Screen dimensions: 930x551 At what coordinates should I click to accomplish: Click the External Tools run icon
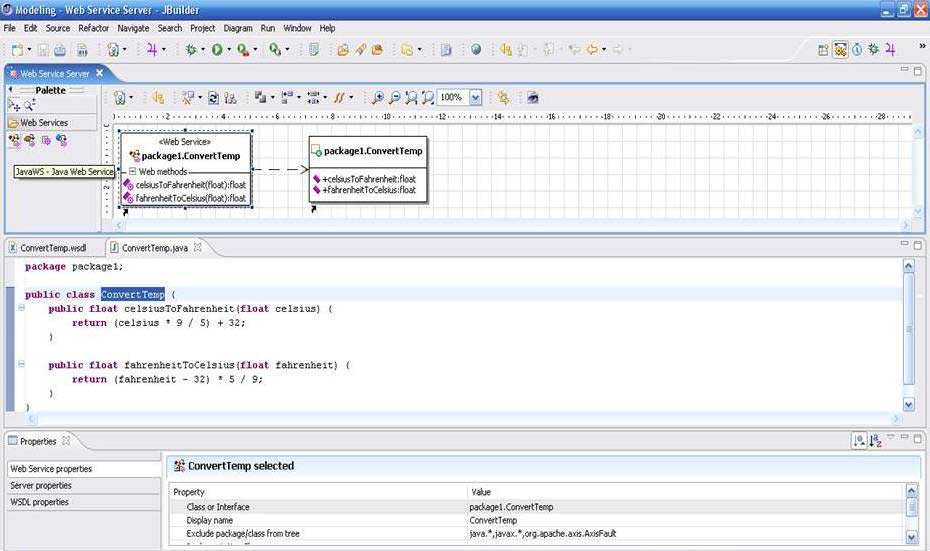[274, 50]
